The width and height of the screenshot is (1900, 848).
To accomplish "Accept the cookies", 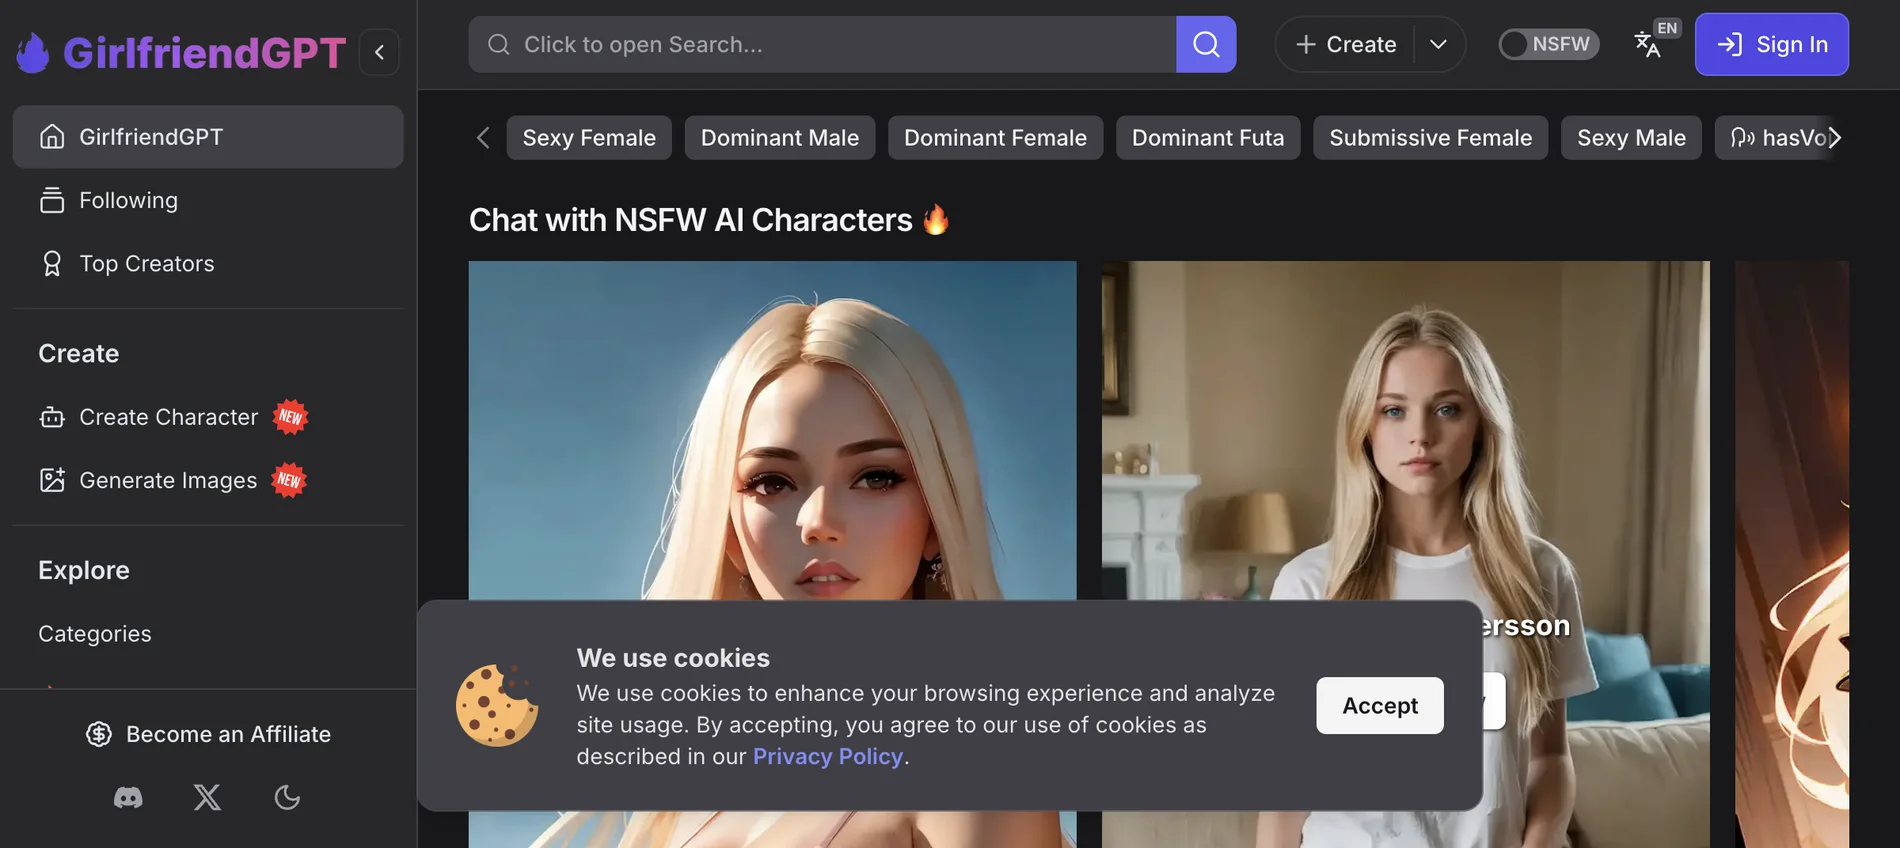I will (1379, 705).
